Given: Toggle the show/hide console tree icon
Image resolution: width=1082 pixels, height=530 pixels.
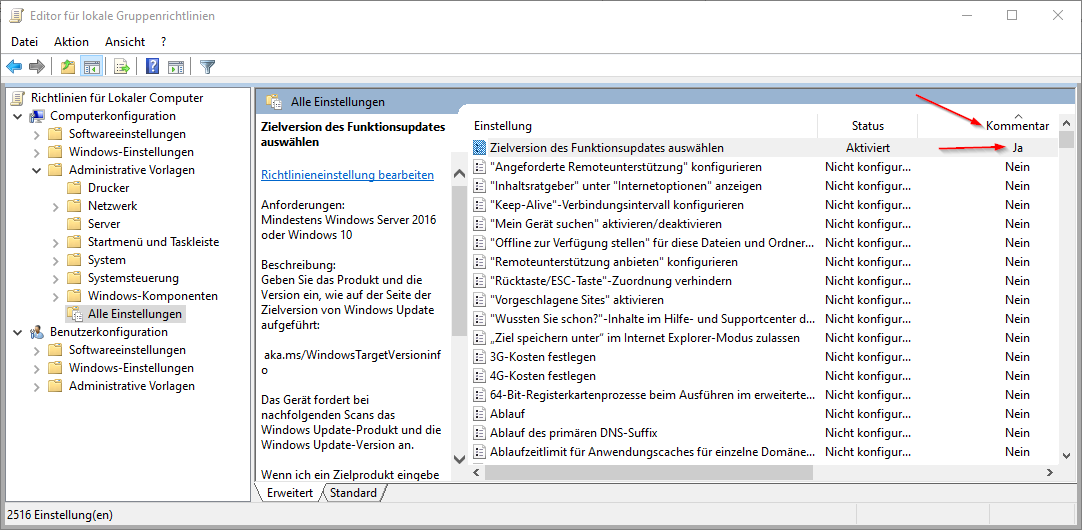Looking at the screenshot, I should click(90, 66).
